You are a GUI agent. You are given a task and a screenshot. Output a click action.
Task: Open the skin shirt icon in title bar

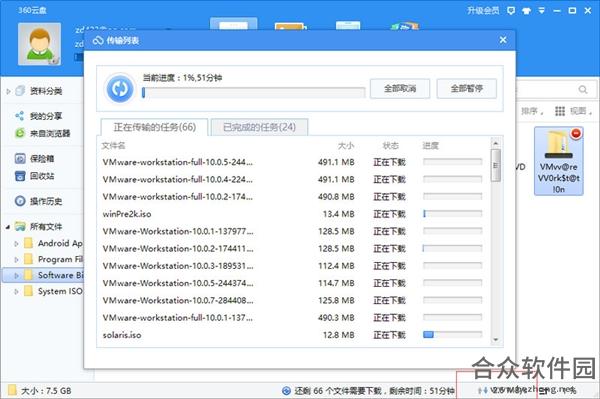pyautogui.click(x=527, y=11)
